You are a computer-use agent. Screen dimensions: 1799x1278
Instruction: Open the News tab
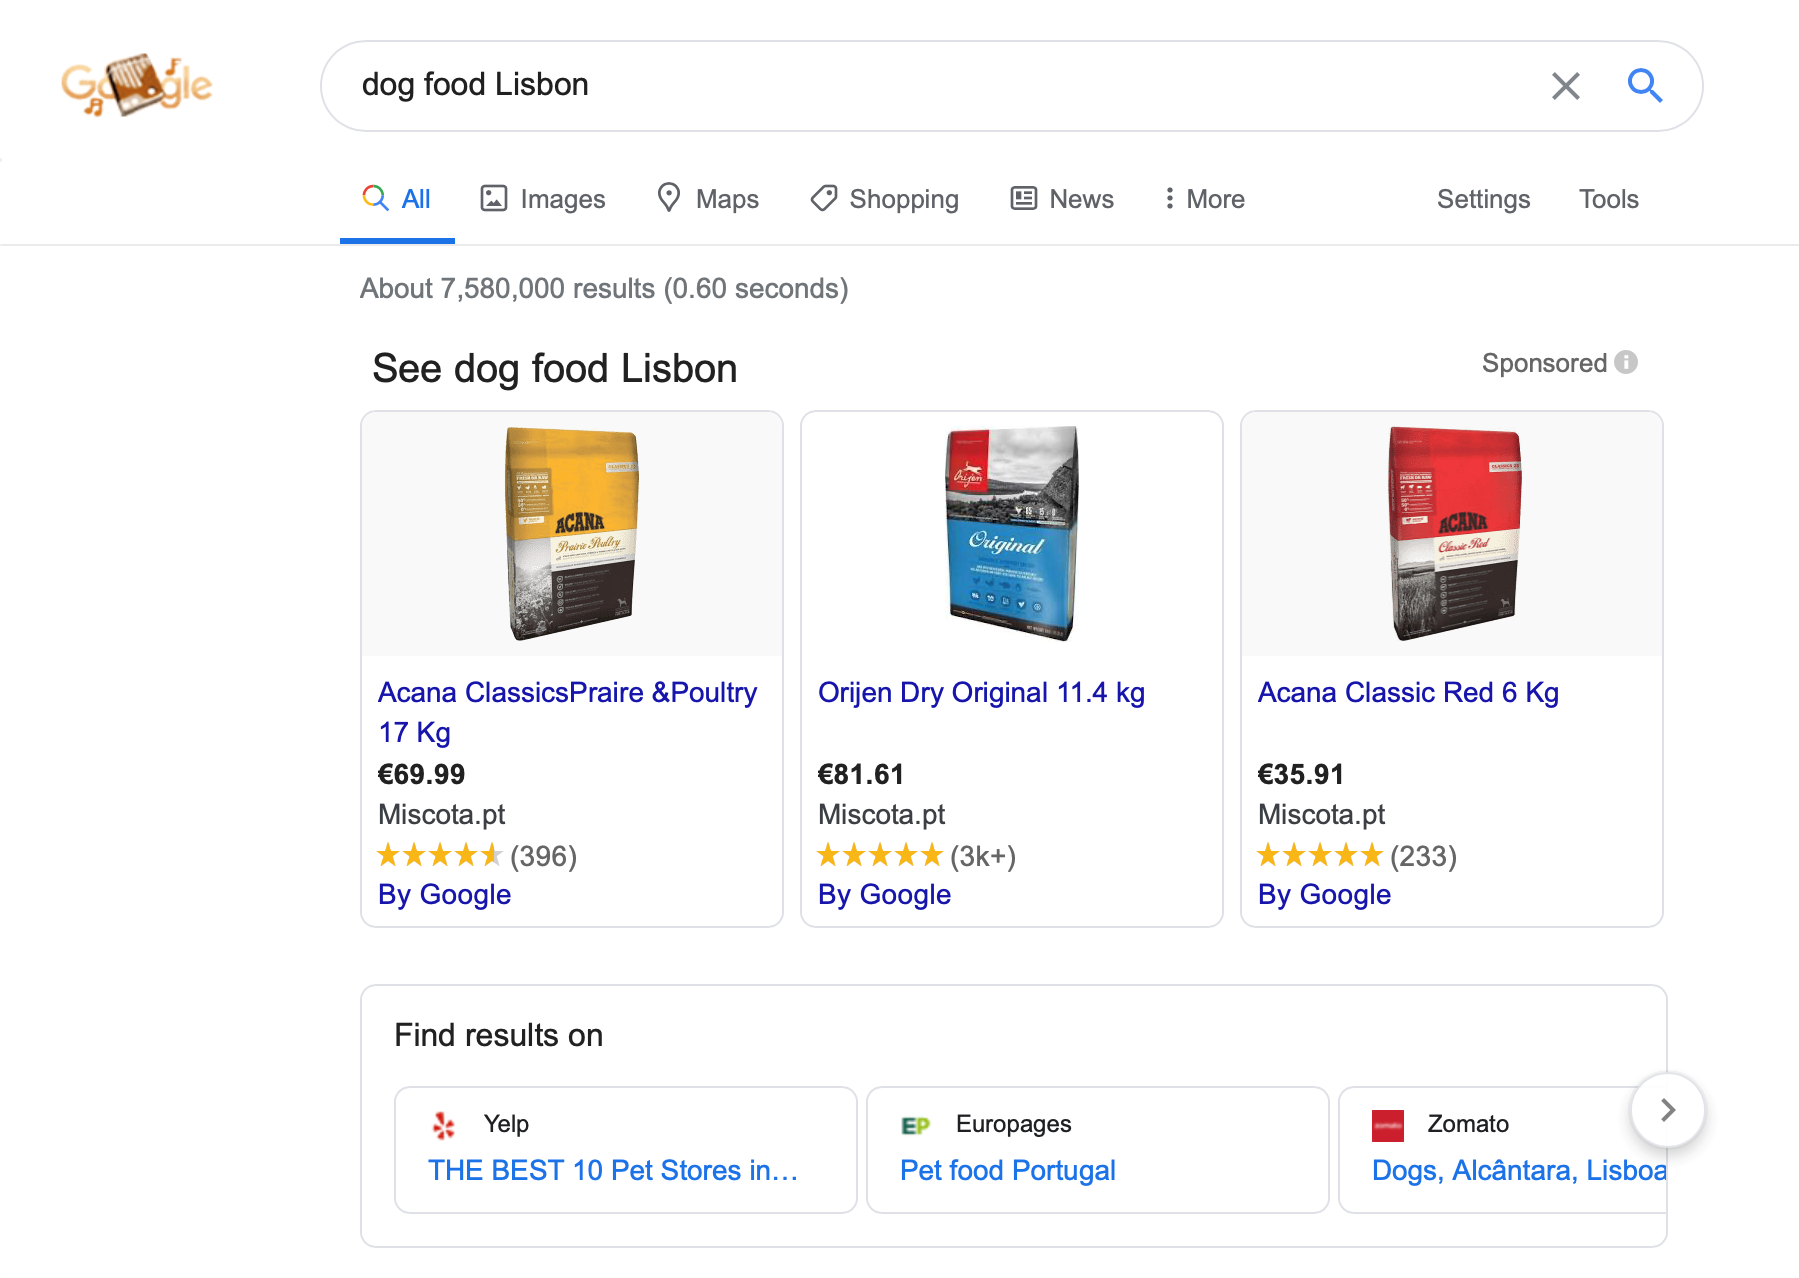pyautogui.click(x=1062, y=199)
